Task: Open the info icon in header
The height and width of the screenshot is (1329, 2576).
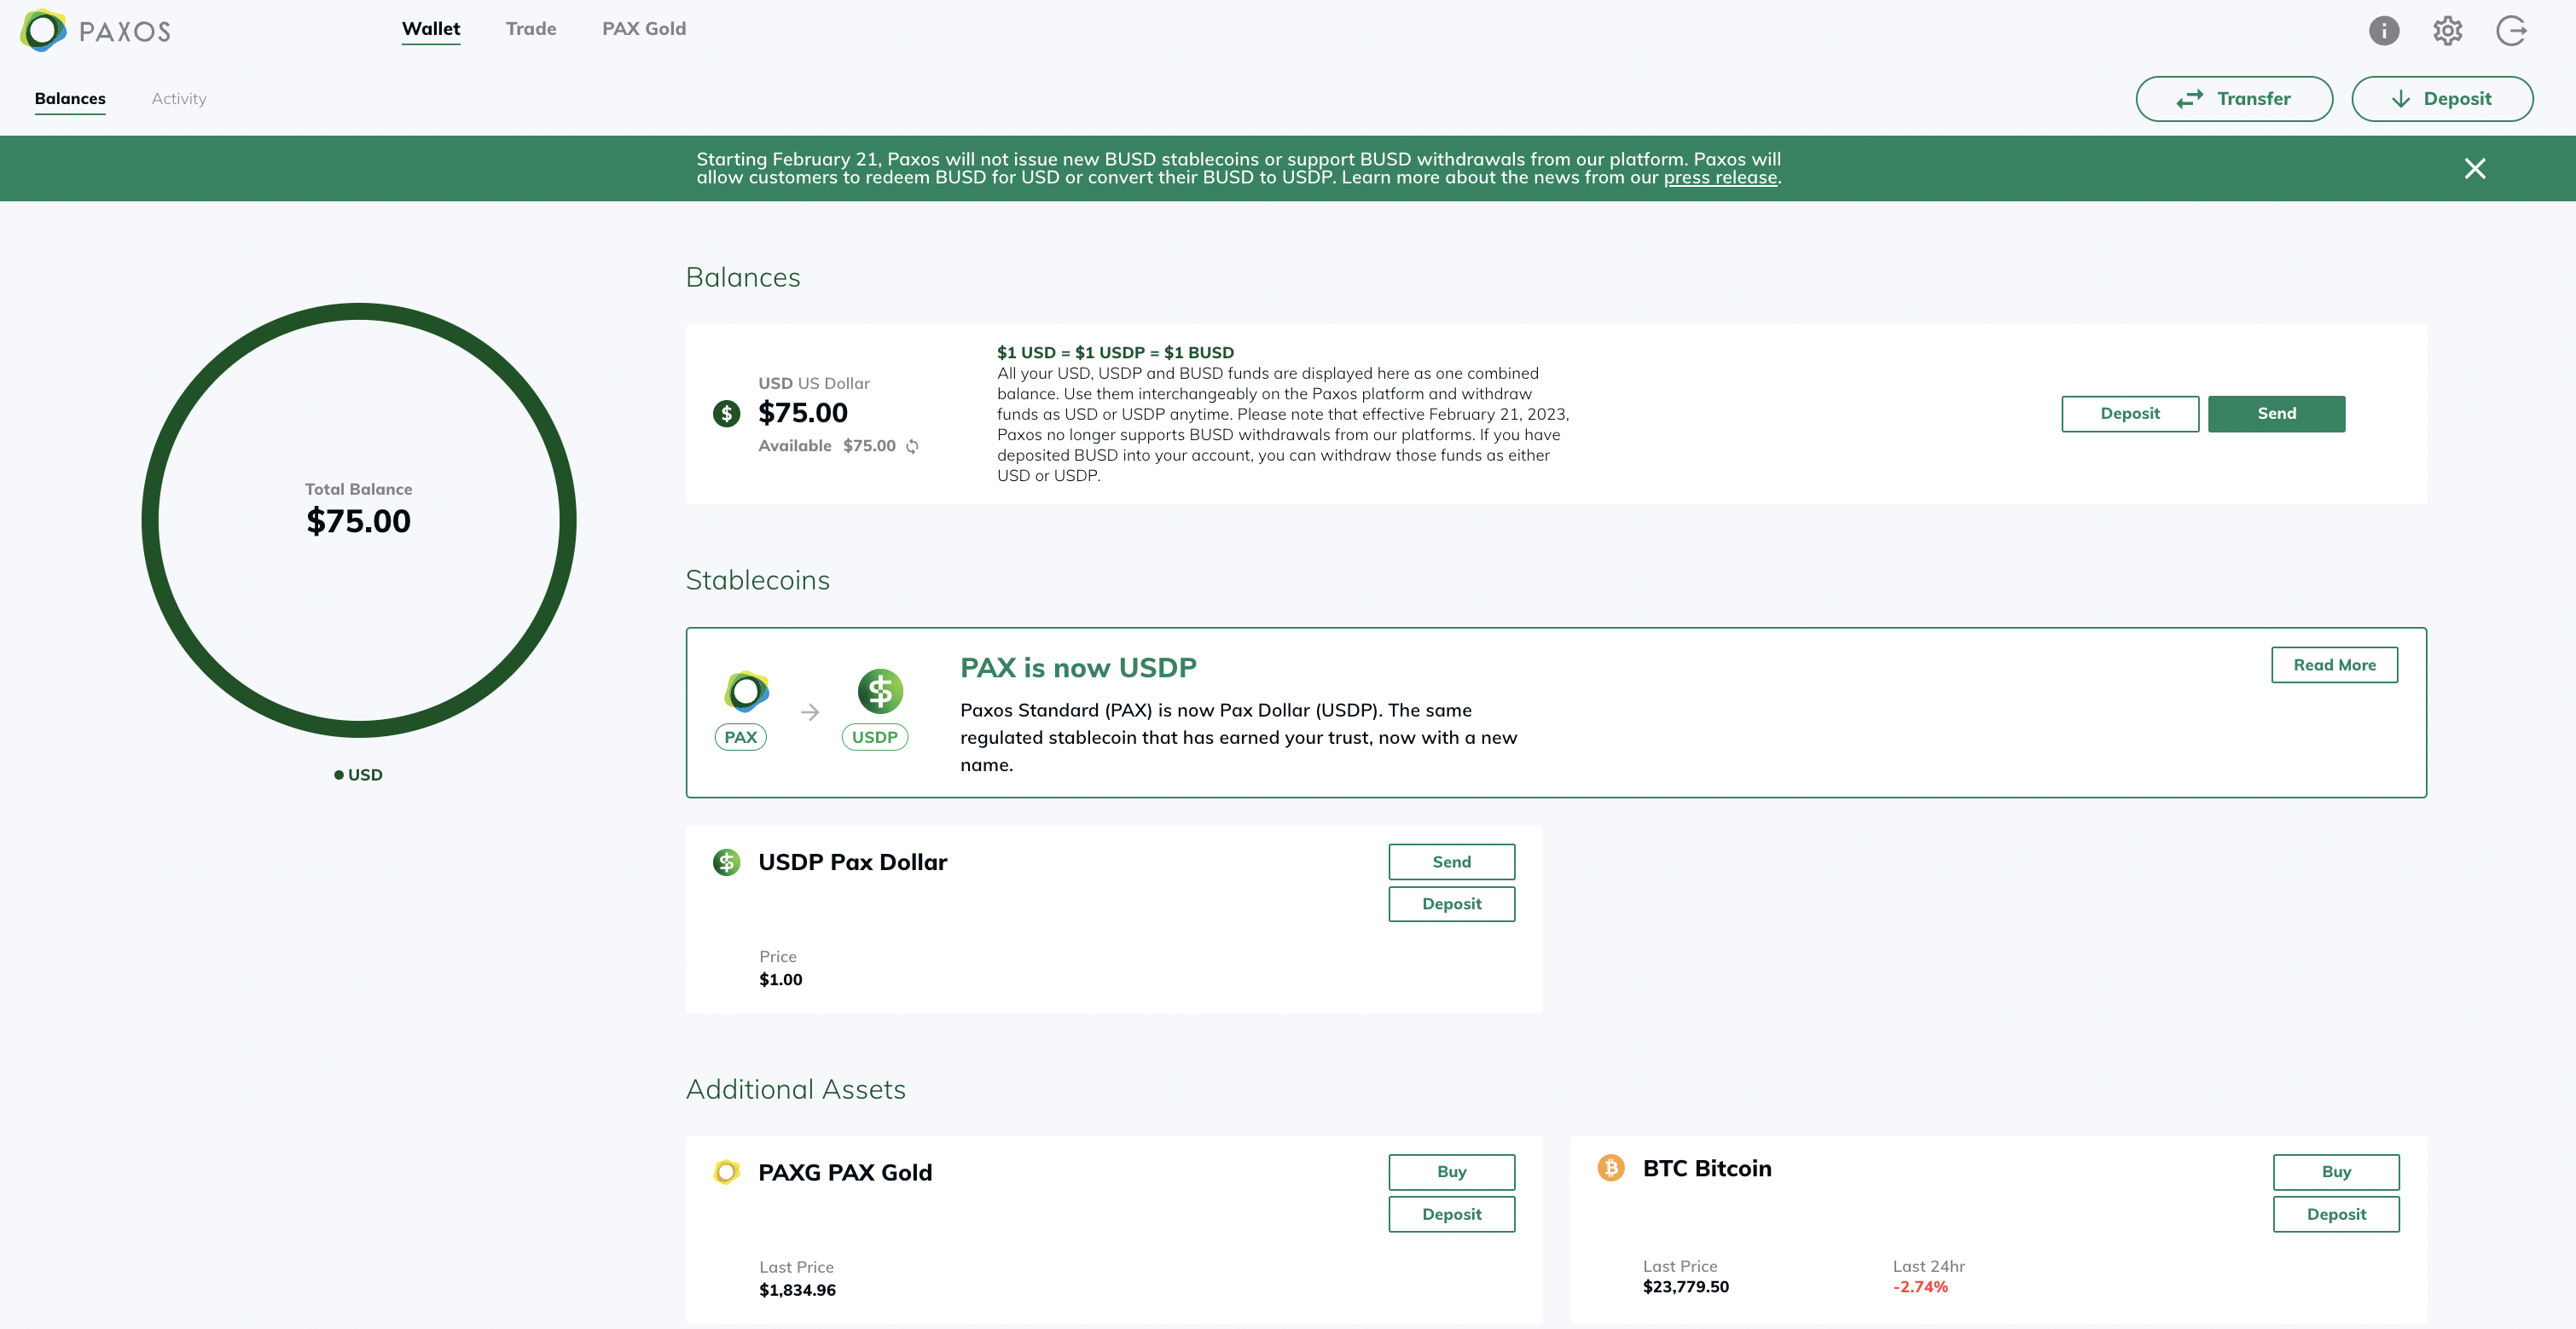Action: pyautogui.click(x=2383, y=31)
